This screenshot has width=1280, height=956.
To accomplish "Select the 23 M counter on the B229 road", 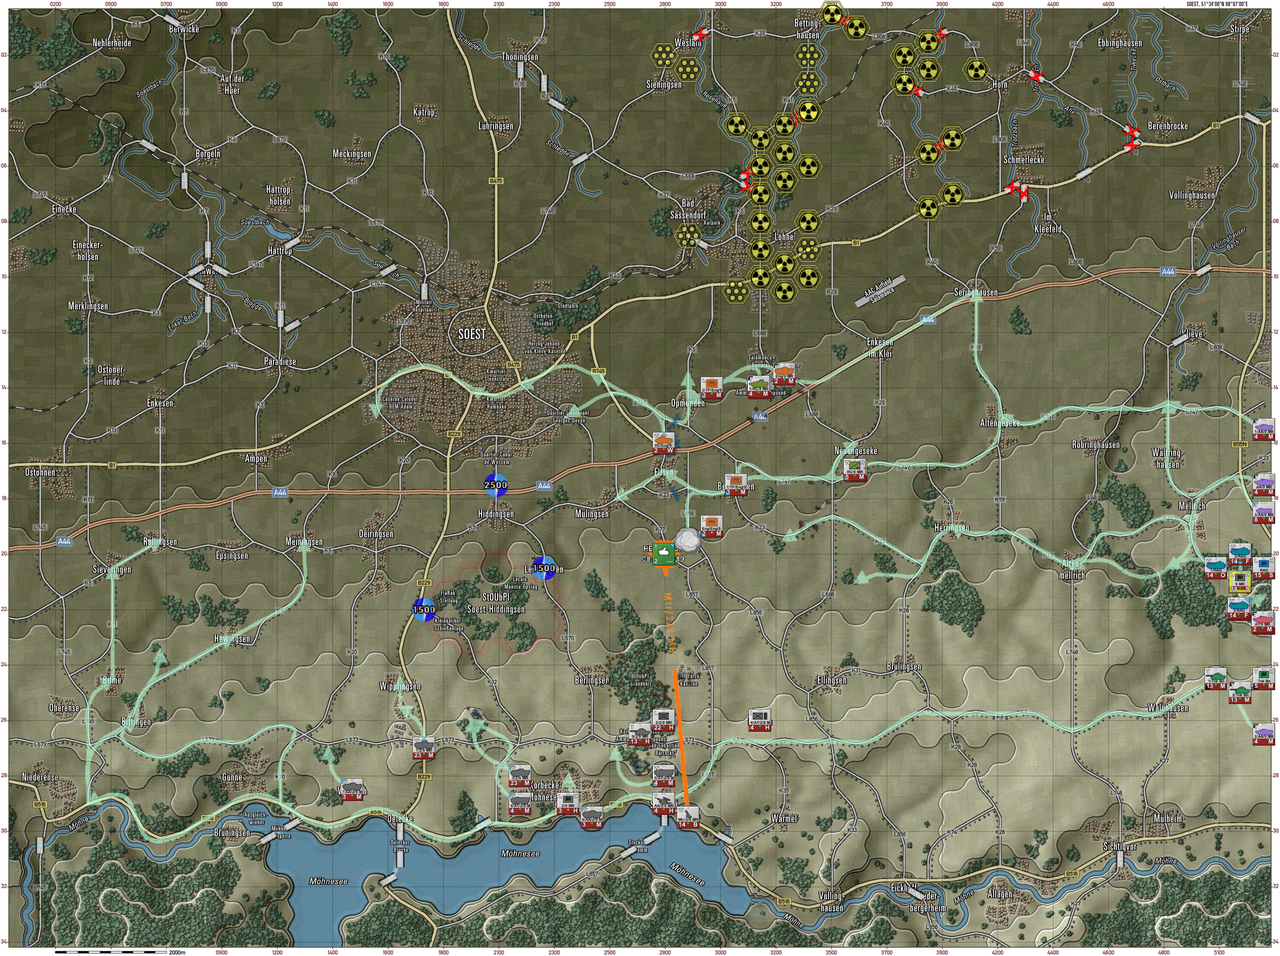I will [x=424, y=748].
